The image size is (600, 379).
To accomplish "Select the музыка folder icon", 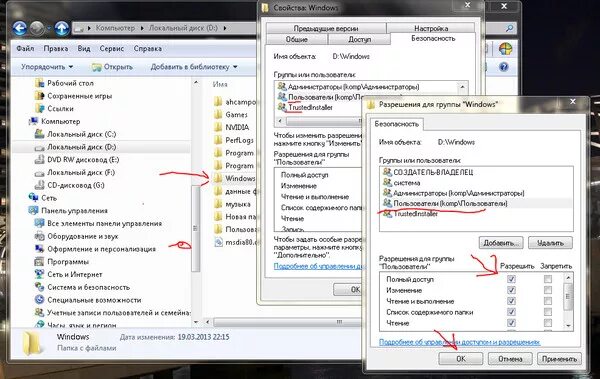I will coord(218,204).
